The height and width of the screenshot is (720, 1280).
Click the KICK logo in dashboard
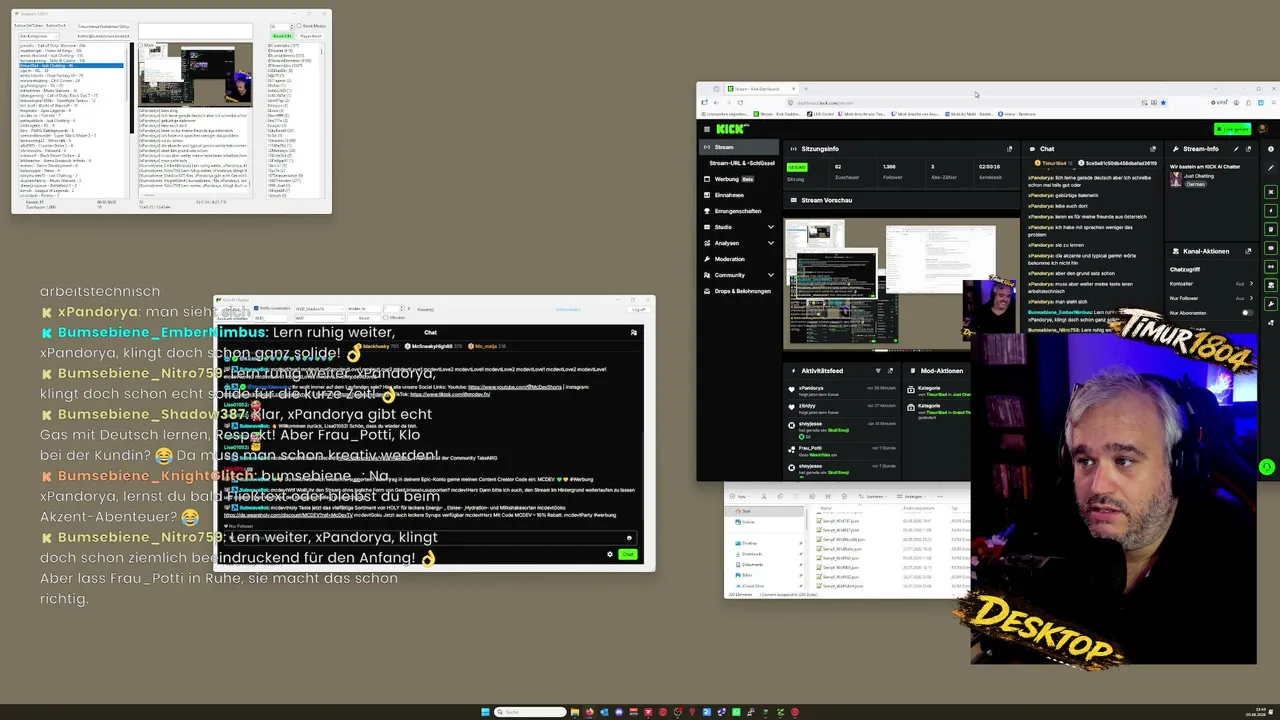(x=731, y=129)
